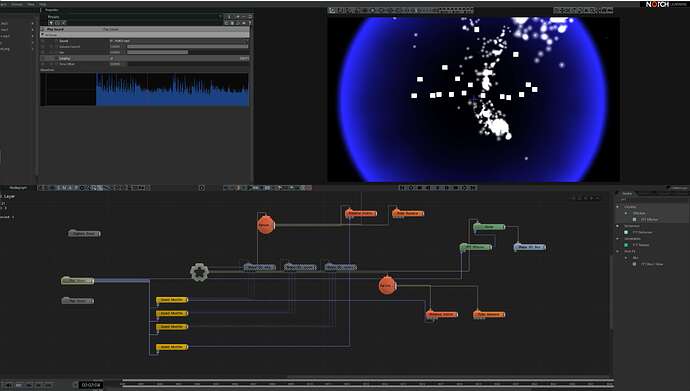Select the bottom yellow Sound Modifier node
690x391 pixels.
point(172,347)
